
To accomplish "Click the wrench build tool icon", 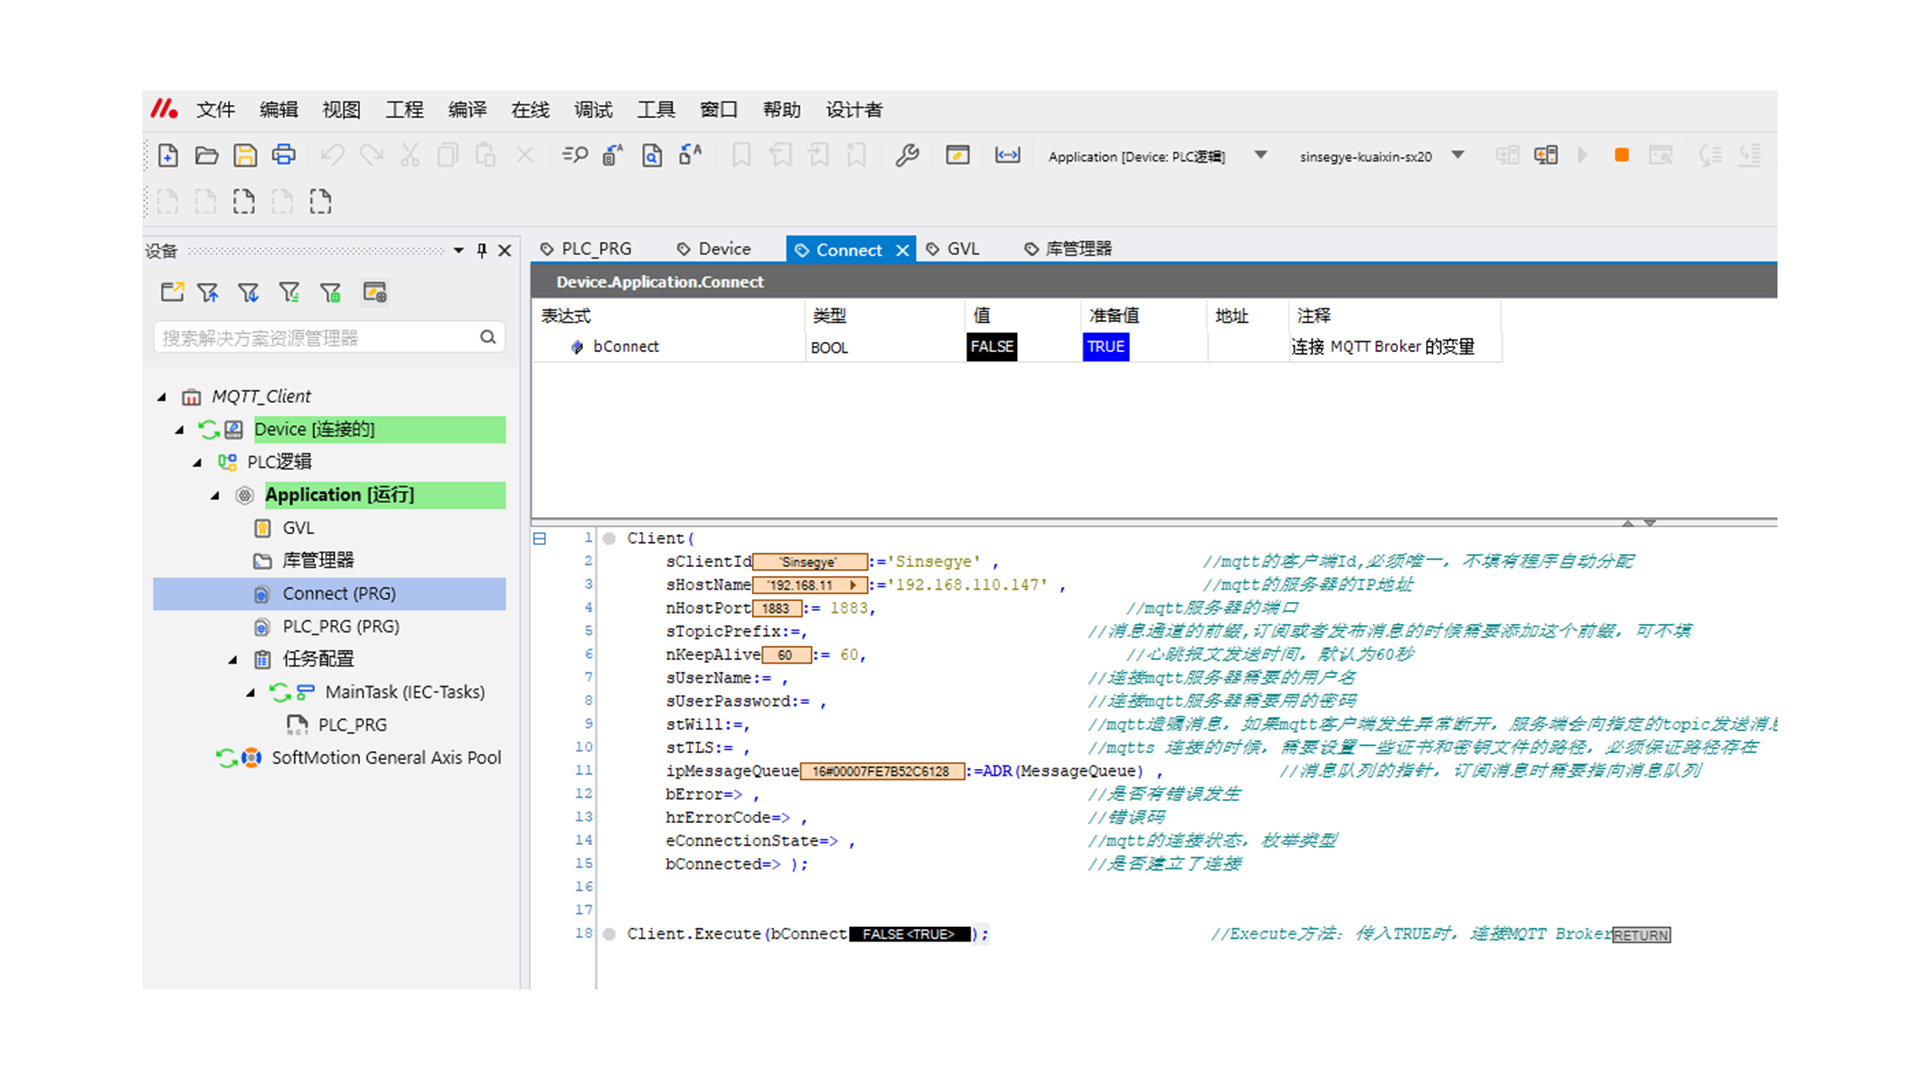I will coord(907,155).
